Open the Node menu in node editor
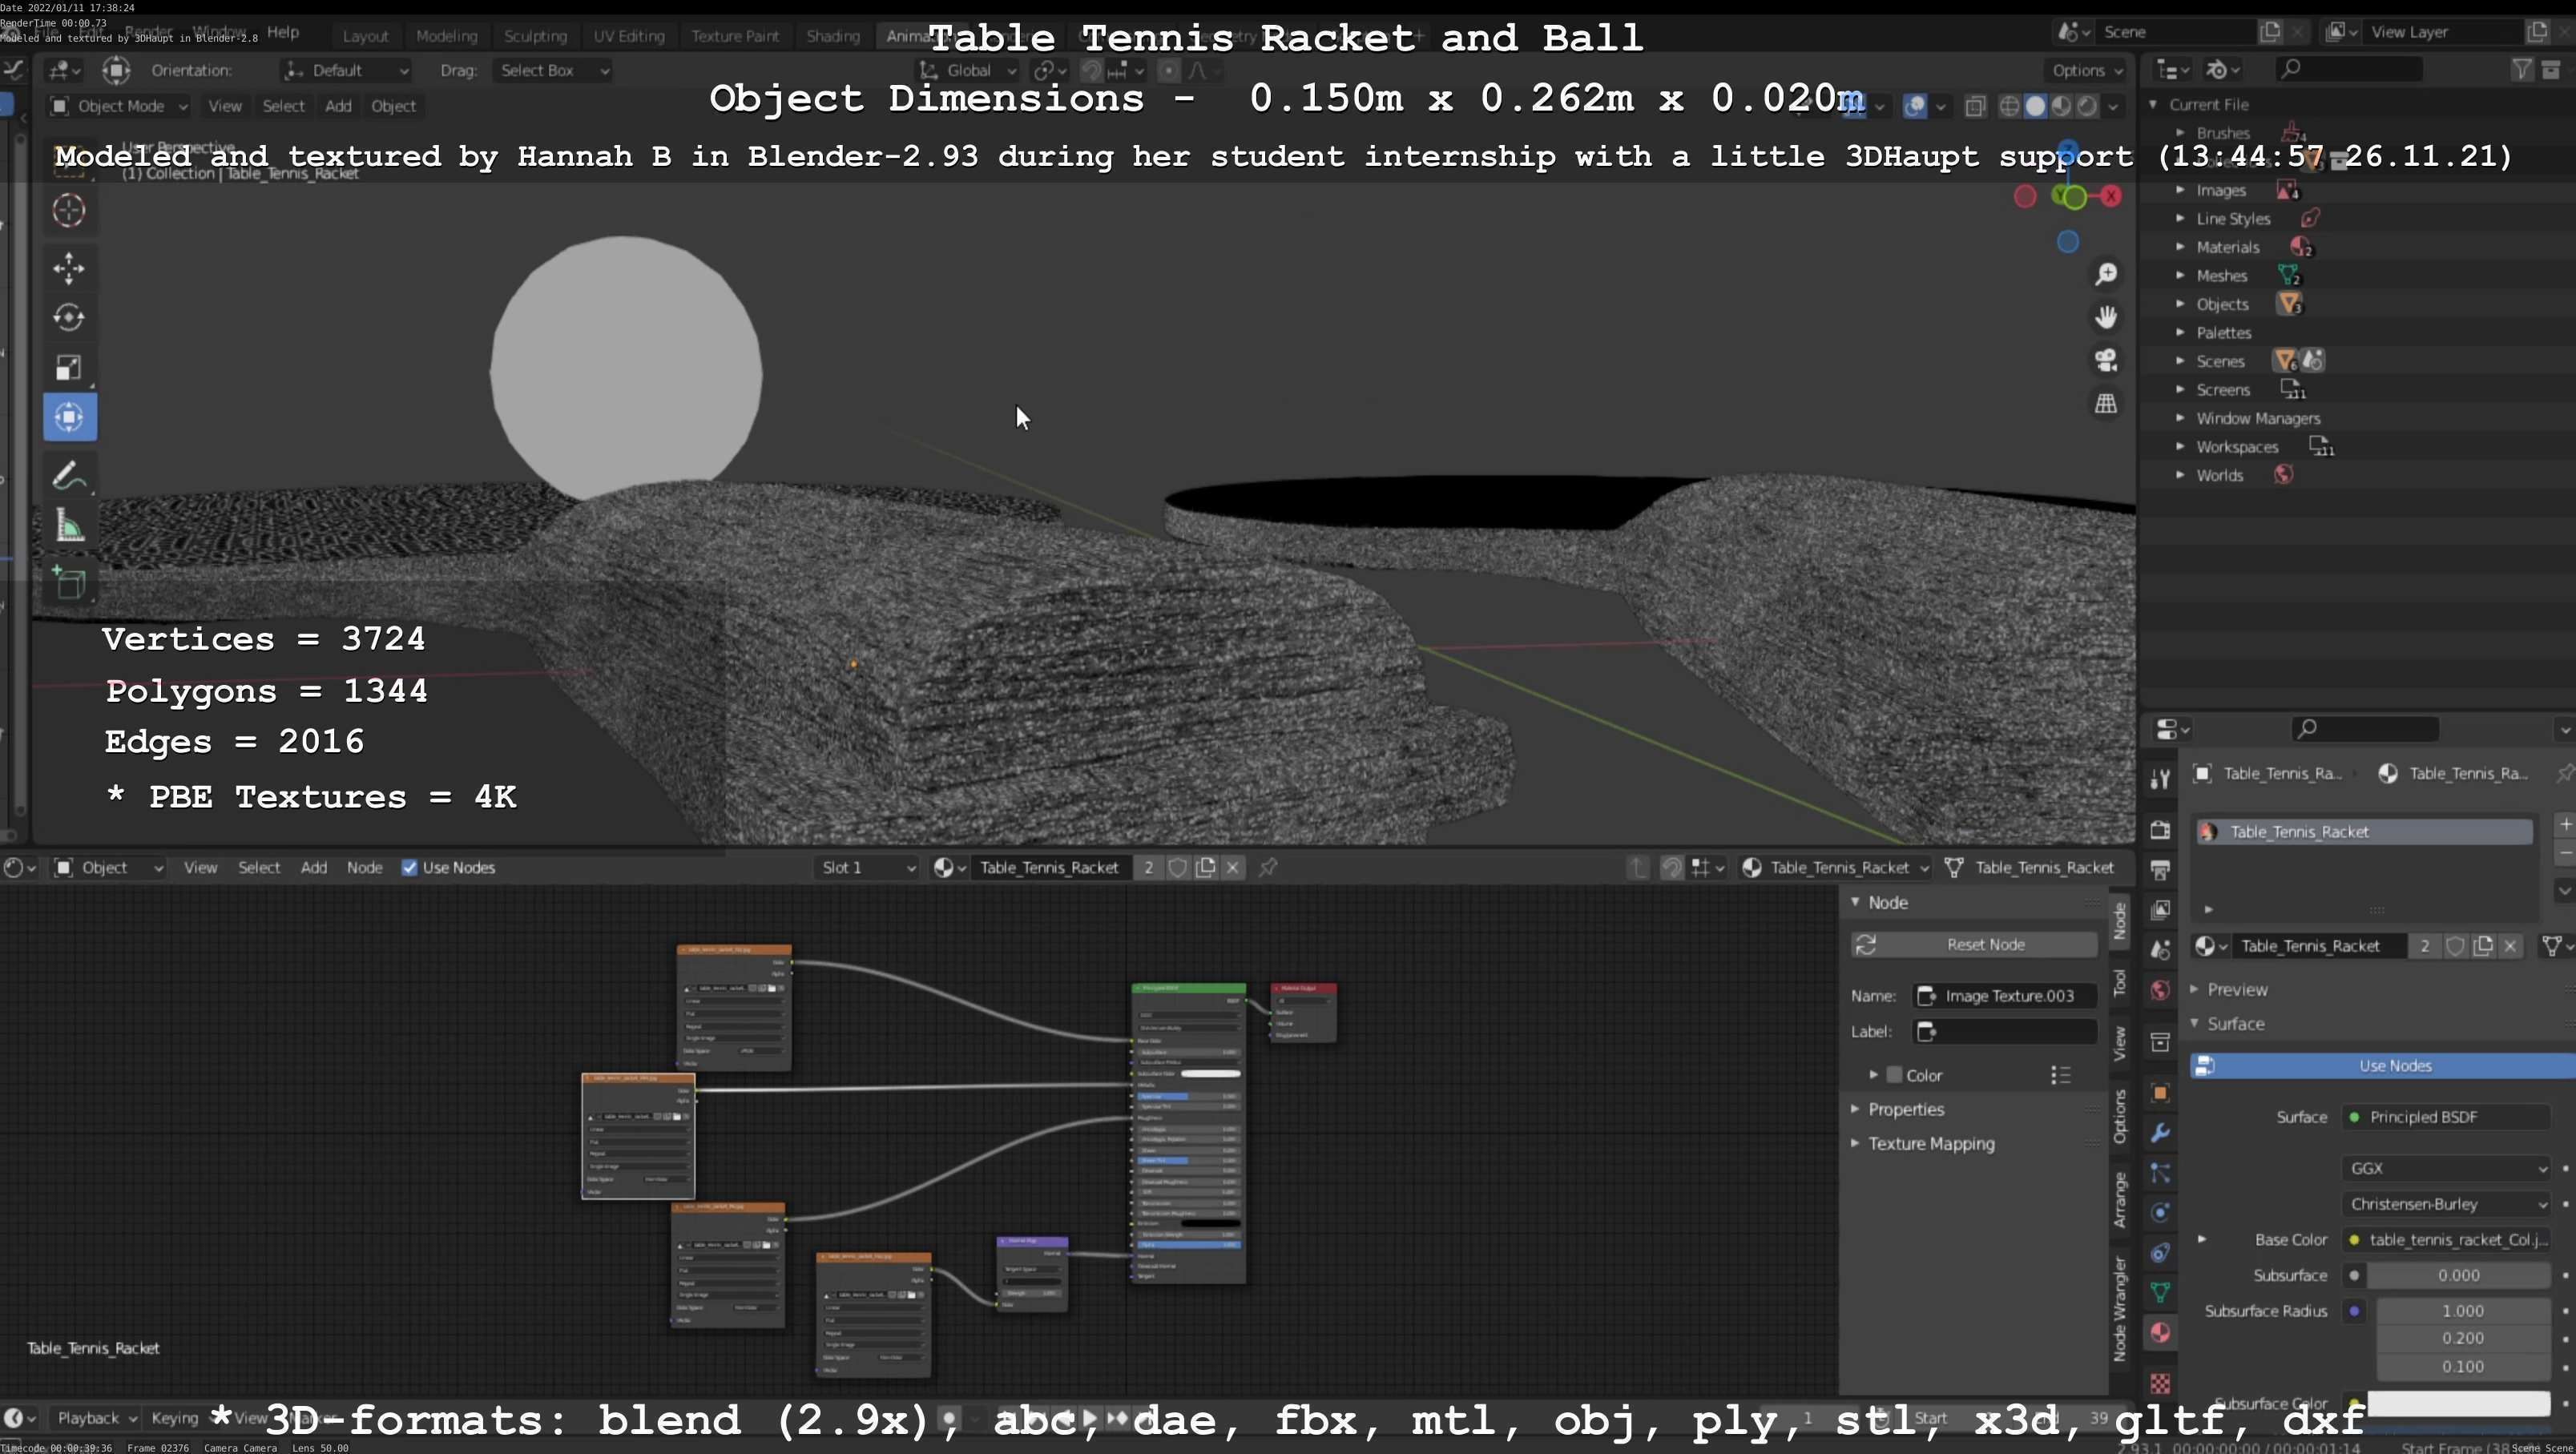 coord(364,867)
